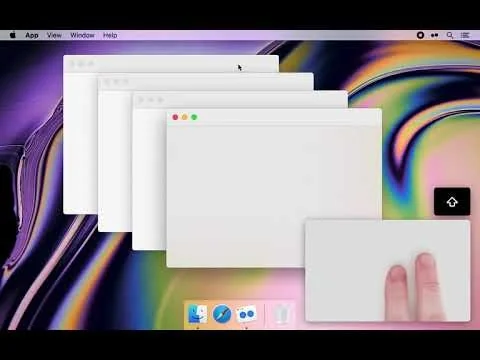Image resolution: width=480 pixels, height=360 pixels.
Task: Open the App menu
Action: [32, 35]
